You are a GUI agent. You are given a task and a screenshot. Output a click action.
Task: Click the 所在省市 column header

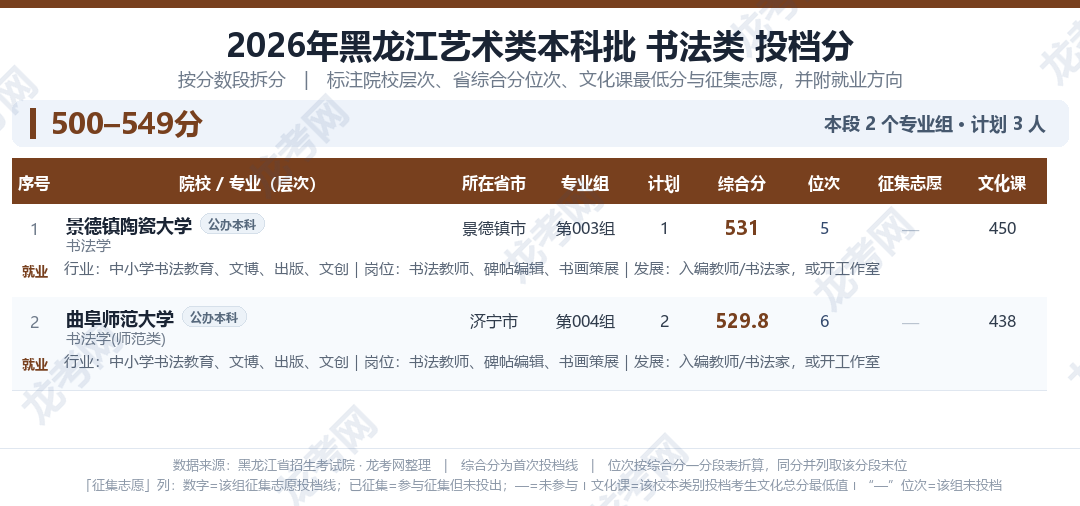pyautogui.click(x=493, y=183)
